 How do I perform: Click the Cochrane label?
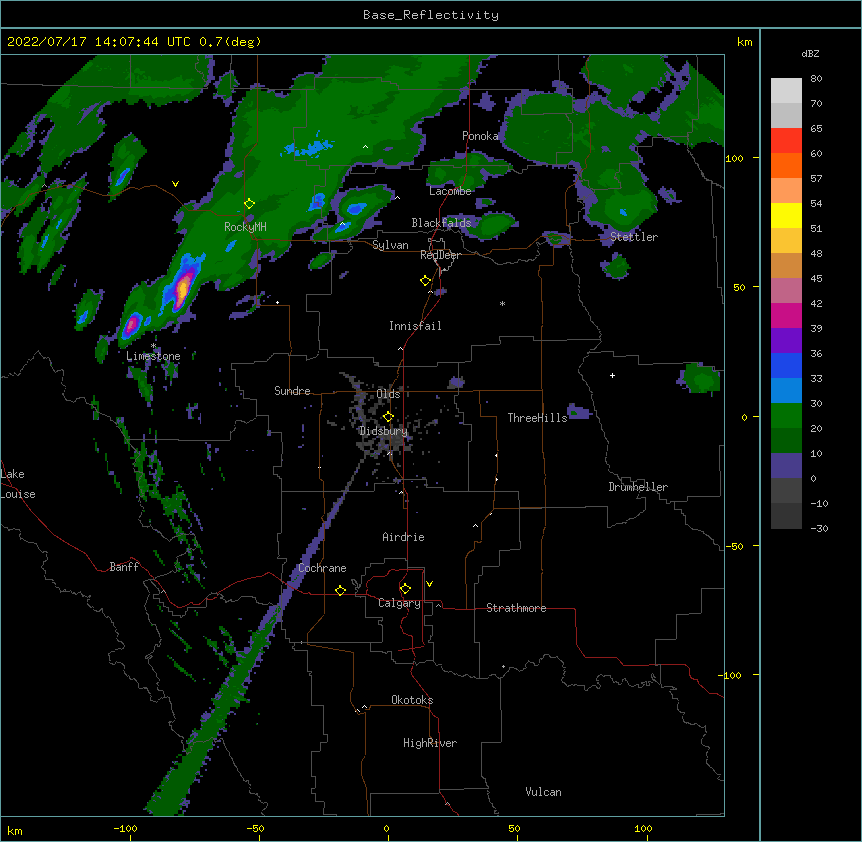(322, 568)
